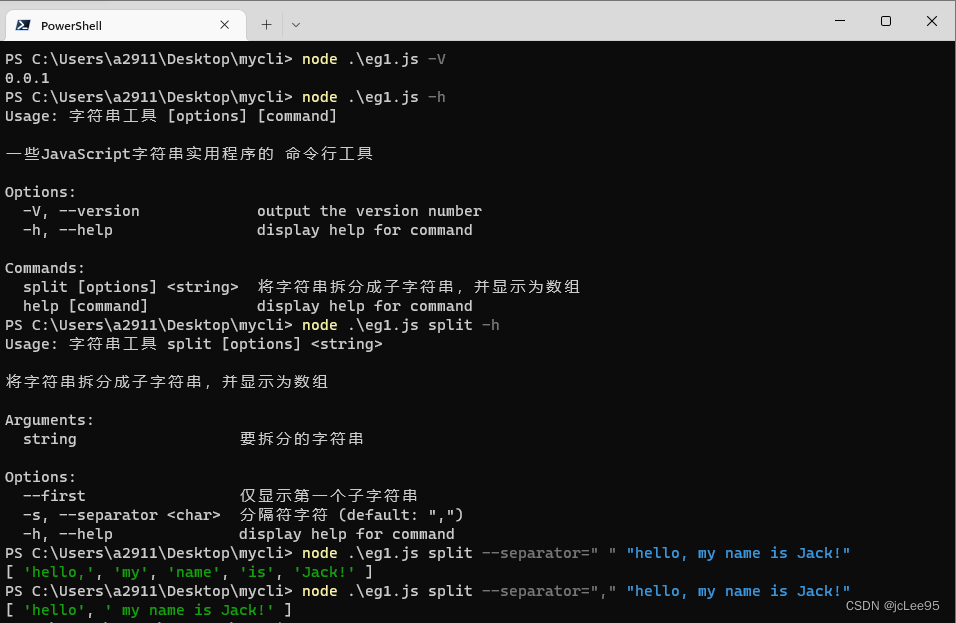The height and width of the screenshot is (623, 956).
Task: Open a new terminal tab with the plus icon
Action: point(266,24)
